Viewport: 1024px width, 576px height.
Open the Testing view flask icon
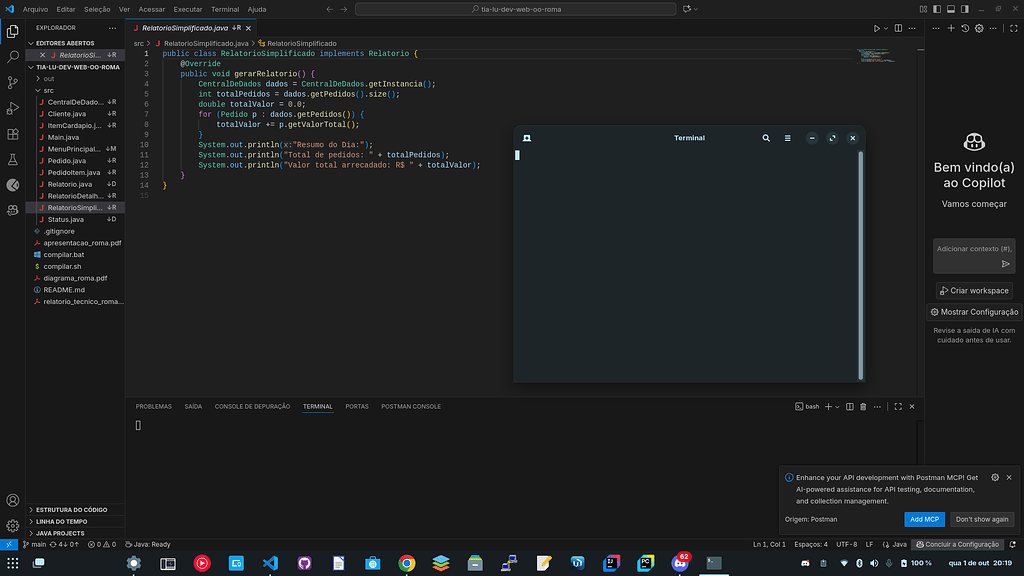coord(13,160)
